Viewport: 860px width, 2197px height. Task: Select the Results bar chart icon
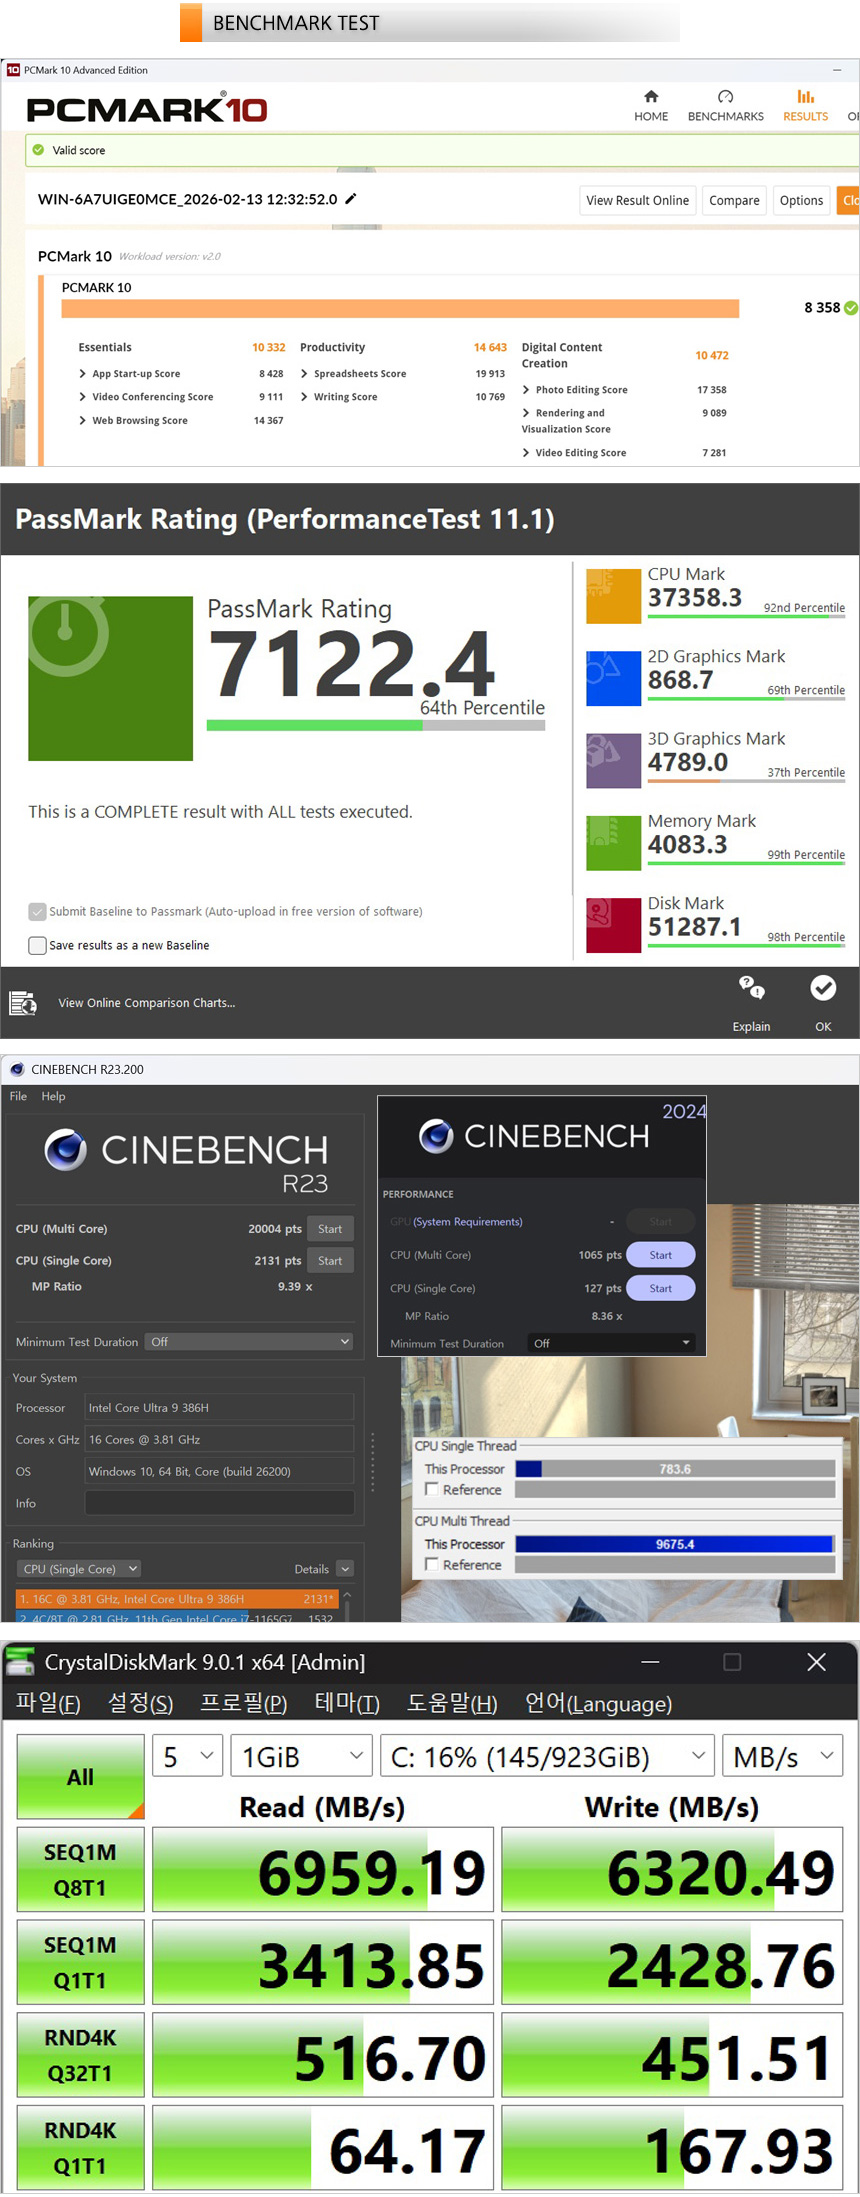pos(805,97)
